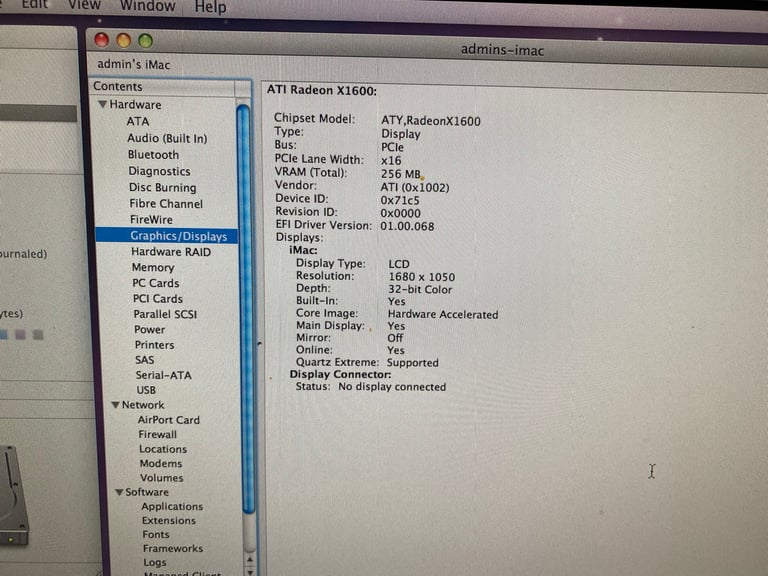
Task: Click the x16 PCIe Lane Width value
Action: (391, 161)
